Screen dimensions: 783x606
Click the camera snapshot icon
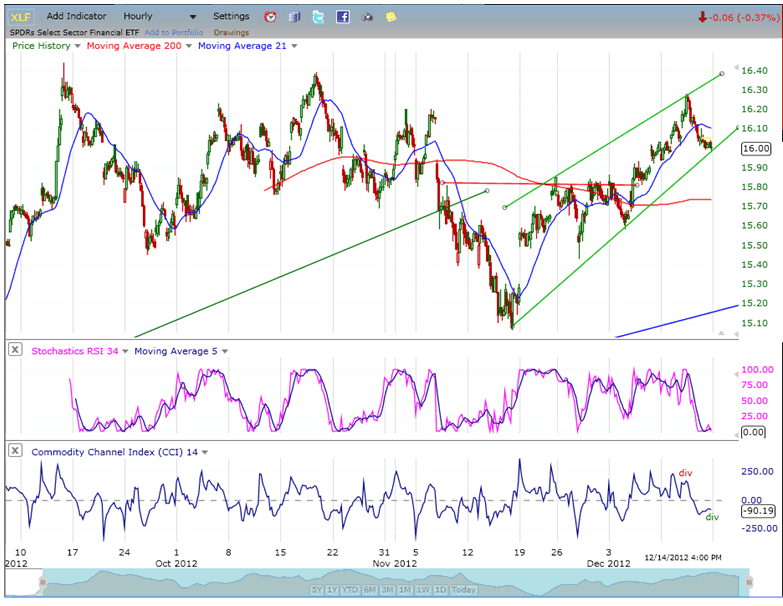[x=367, y=17]
